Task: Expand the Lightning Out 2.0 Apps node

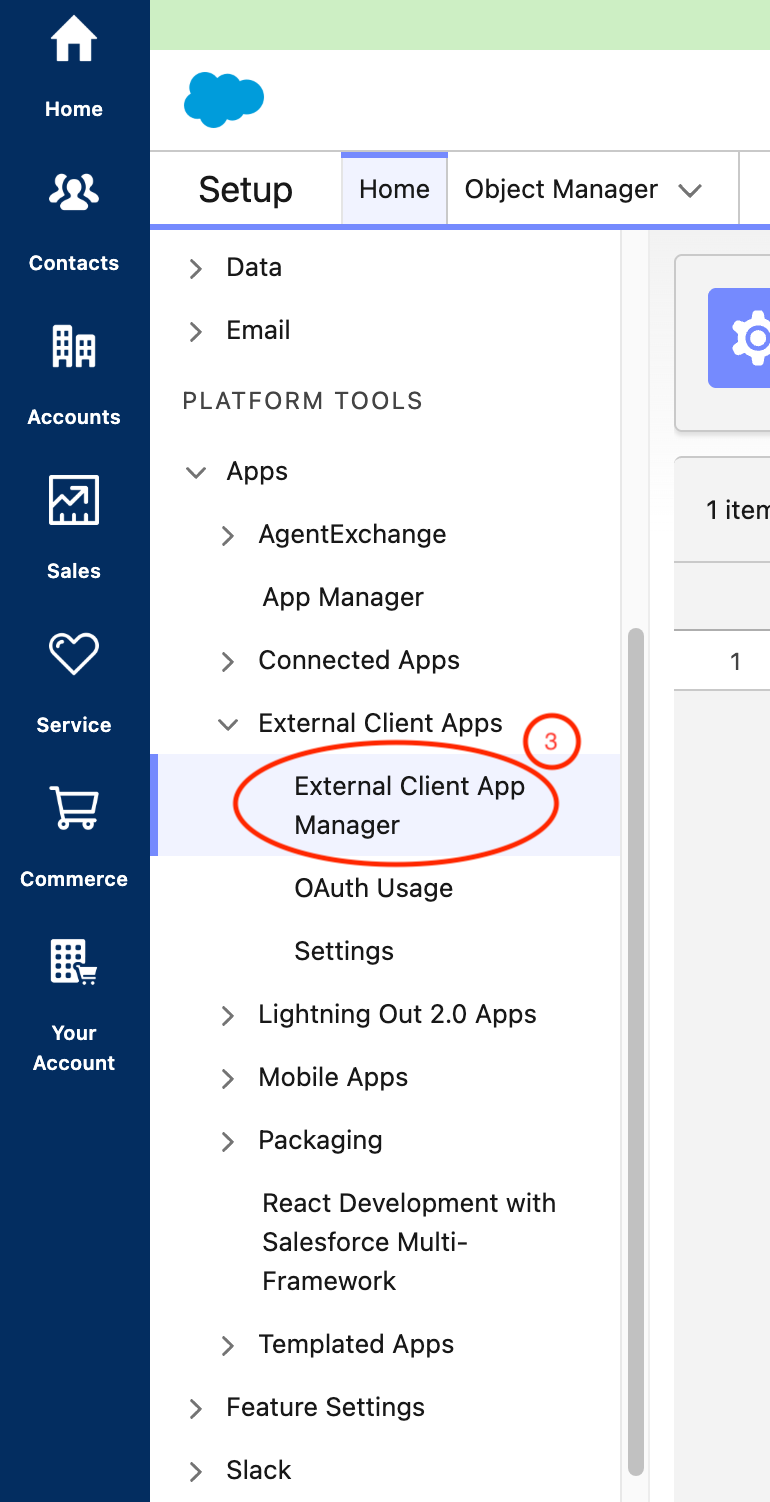Action: pos(228,1015)
